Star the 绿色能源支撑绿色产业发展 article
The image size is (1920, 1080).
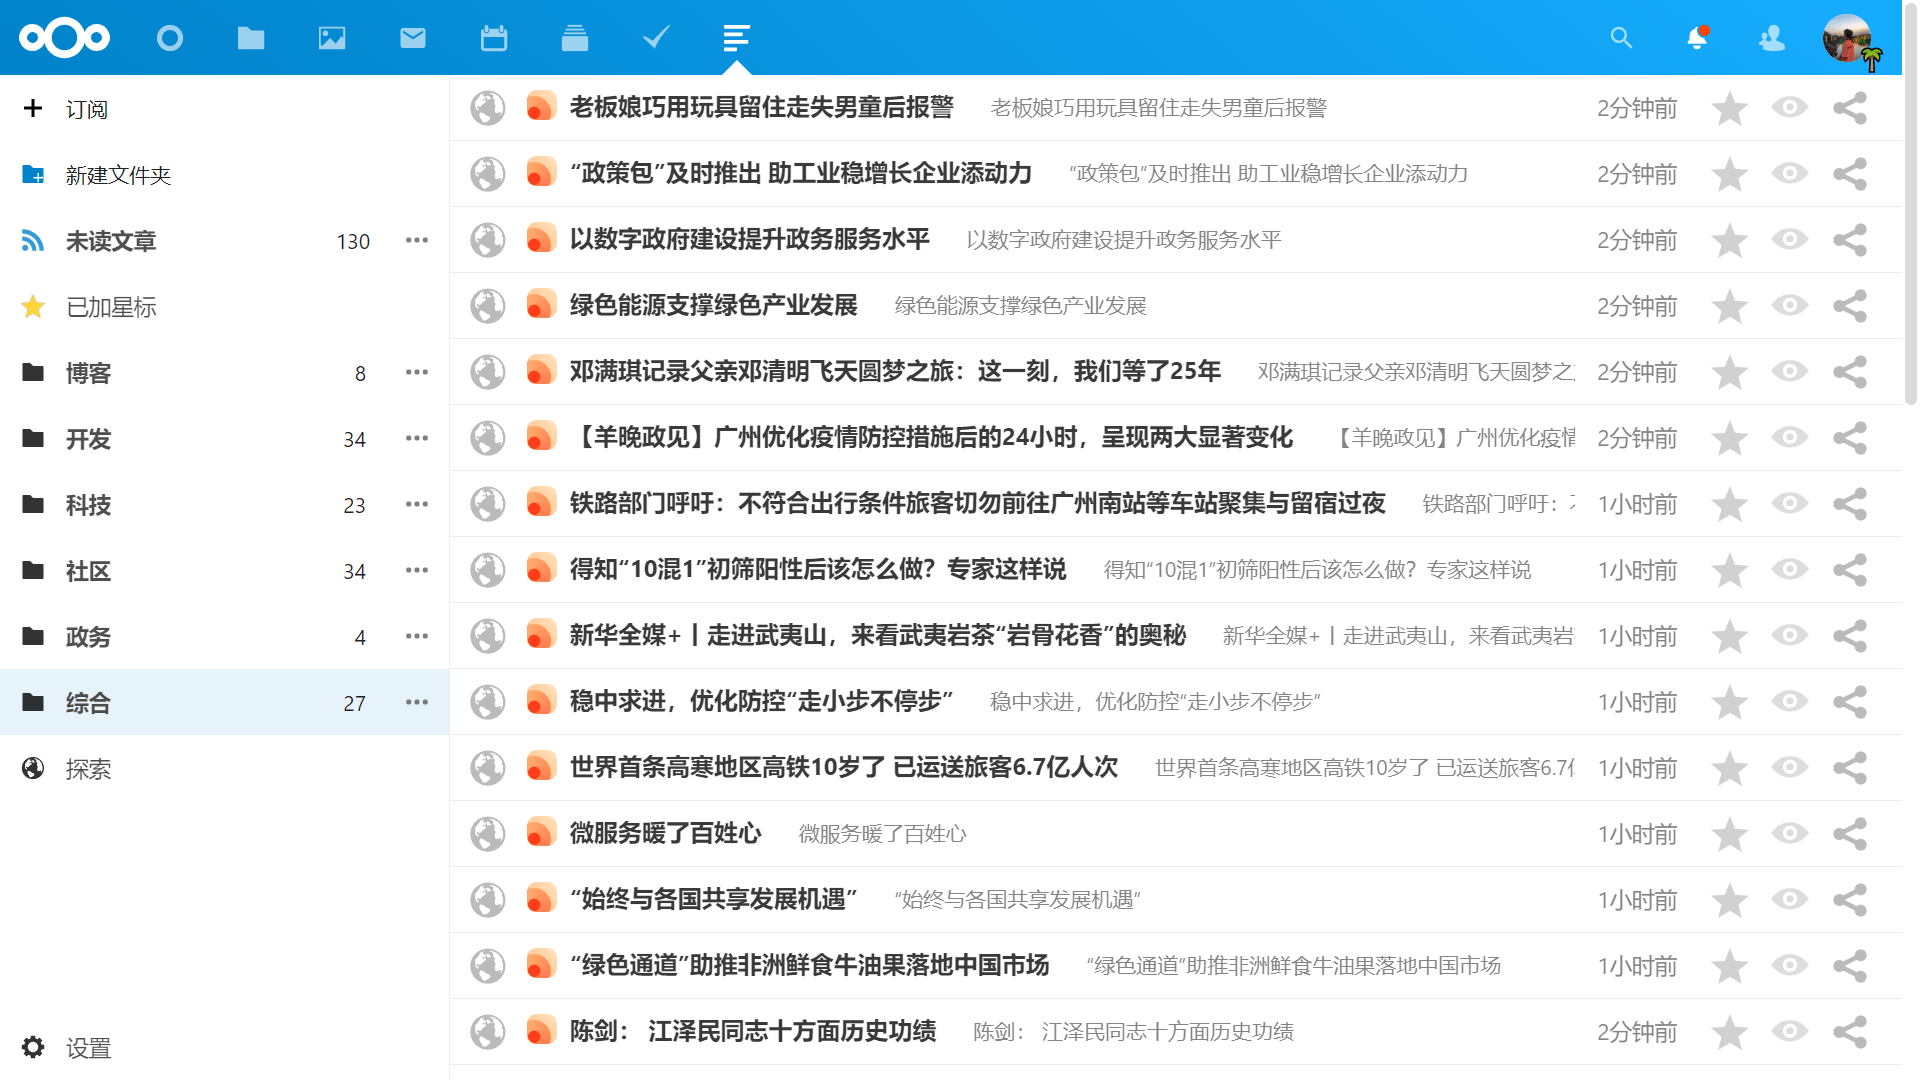(x=1729, y=306)
